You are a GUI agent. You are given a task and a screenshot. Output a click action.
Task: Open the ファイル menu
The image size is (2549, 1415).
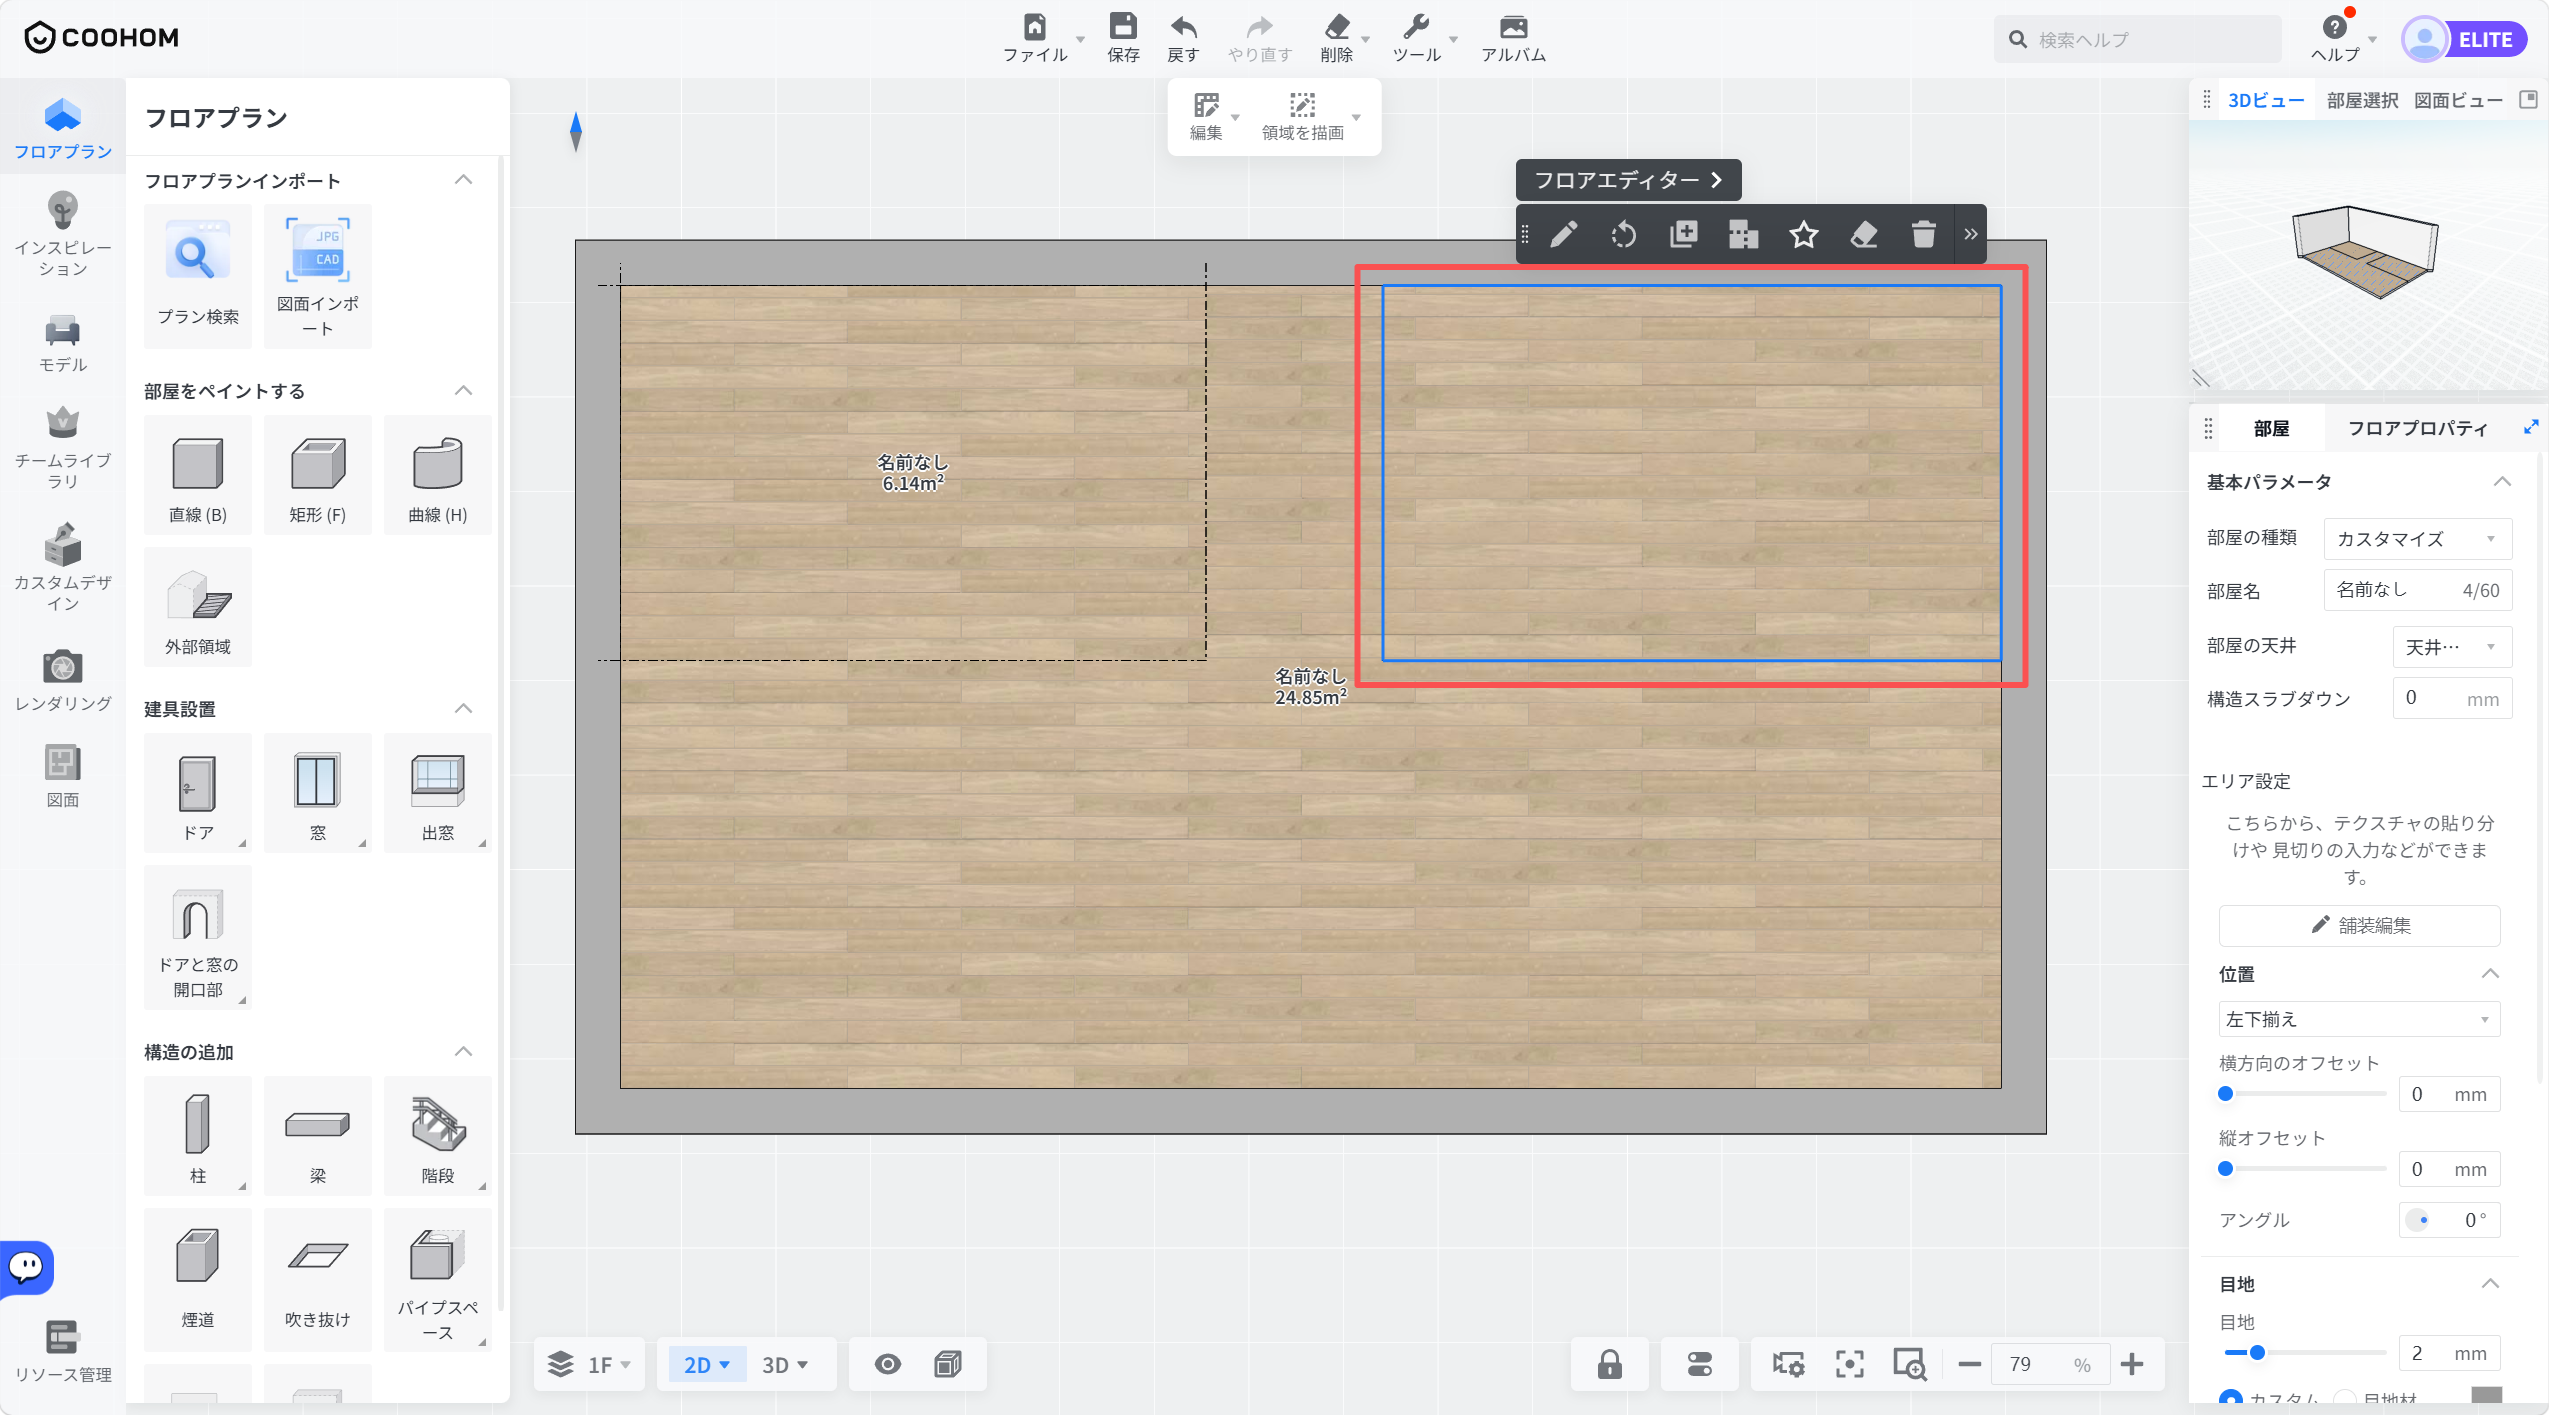(1036, 38)
